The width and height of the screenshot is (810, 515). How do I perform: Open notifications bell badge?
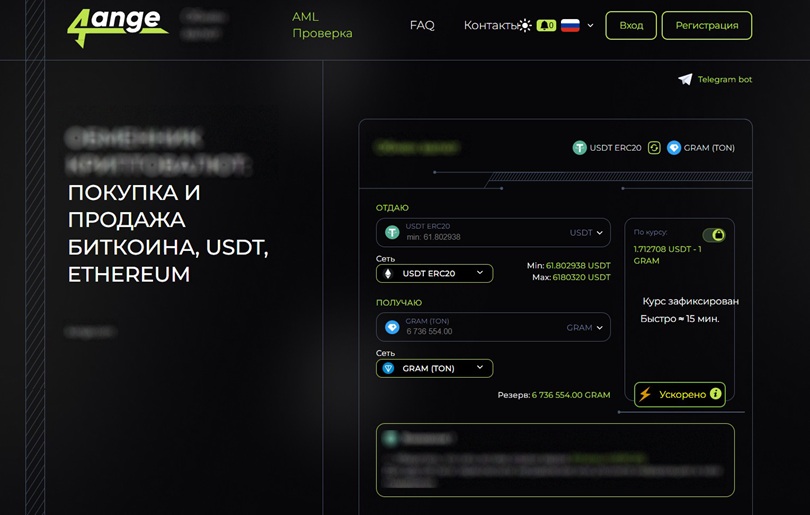(546, 25)
